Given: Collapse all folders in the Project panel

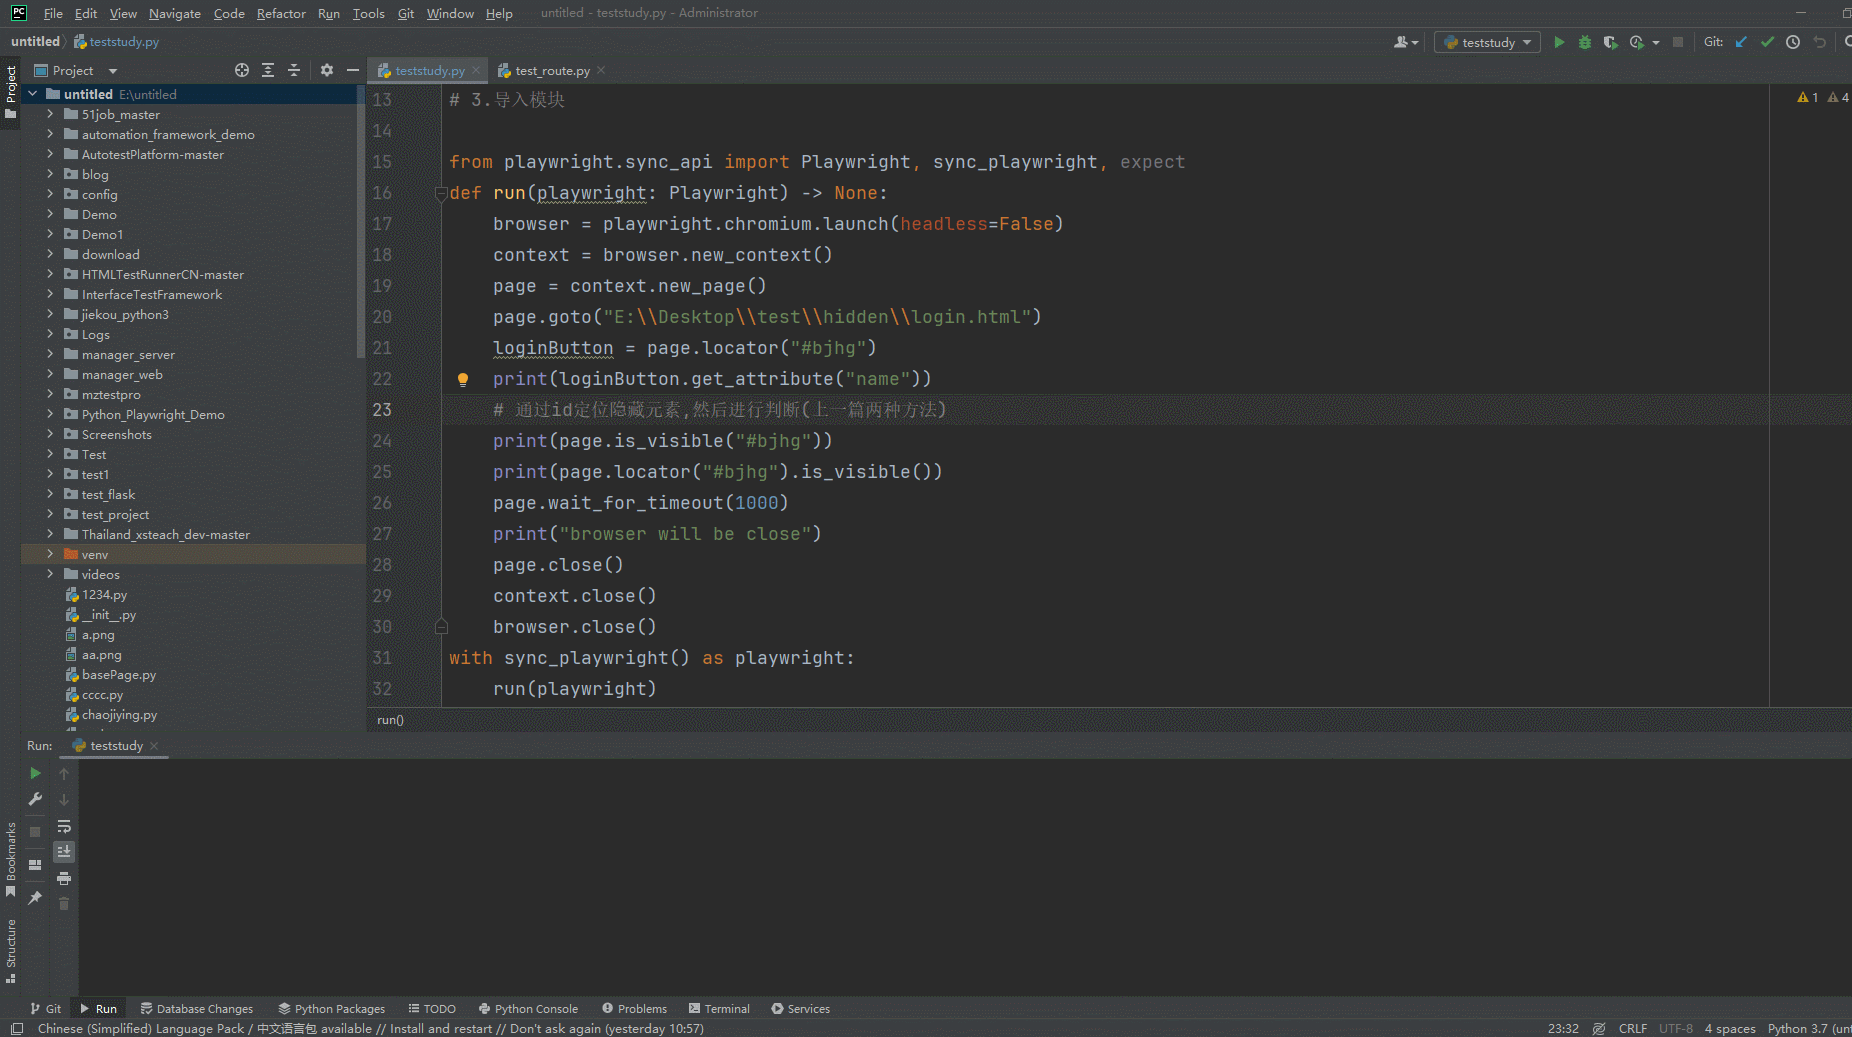Looking at the screenshot, I should [294, 70].
